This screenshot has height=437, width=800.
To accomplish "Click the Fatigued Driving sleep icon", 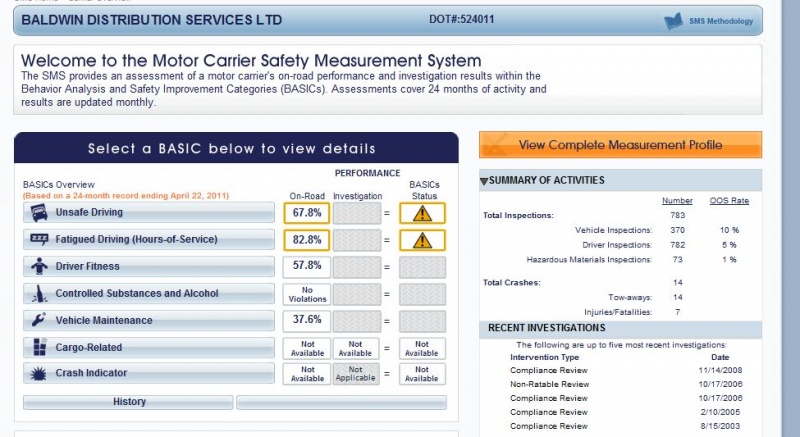I will pyautogui.click(x=36, y=240).
